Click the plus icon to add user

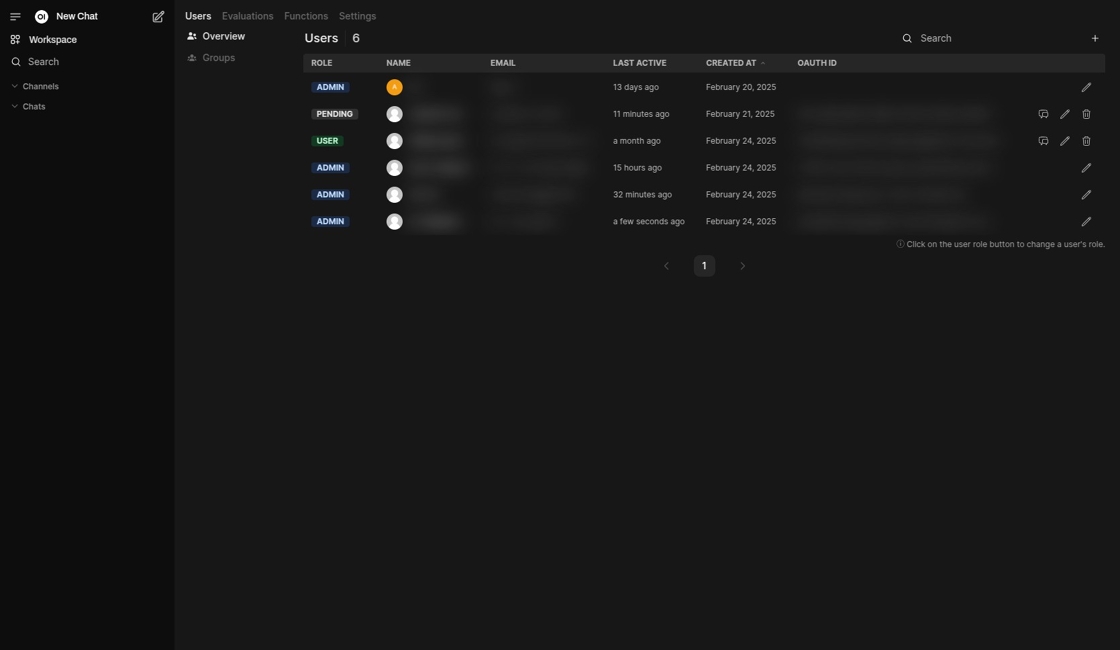click(1095, 38)
